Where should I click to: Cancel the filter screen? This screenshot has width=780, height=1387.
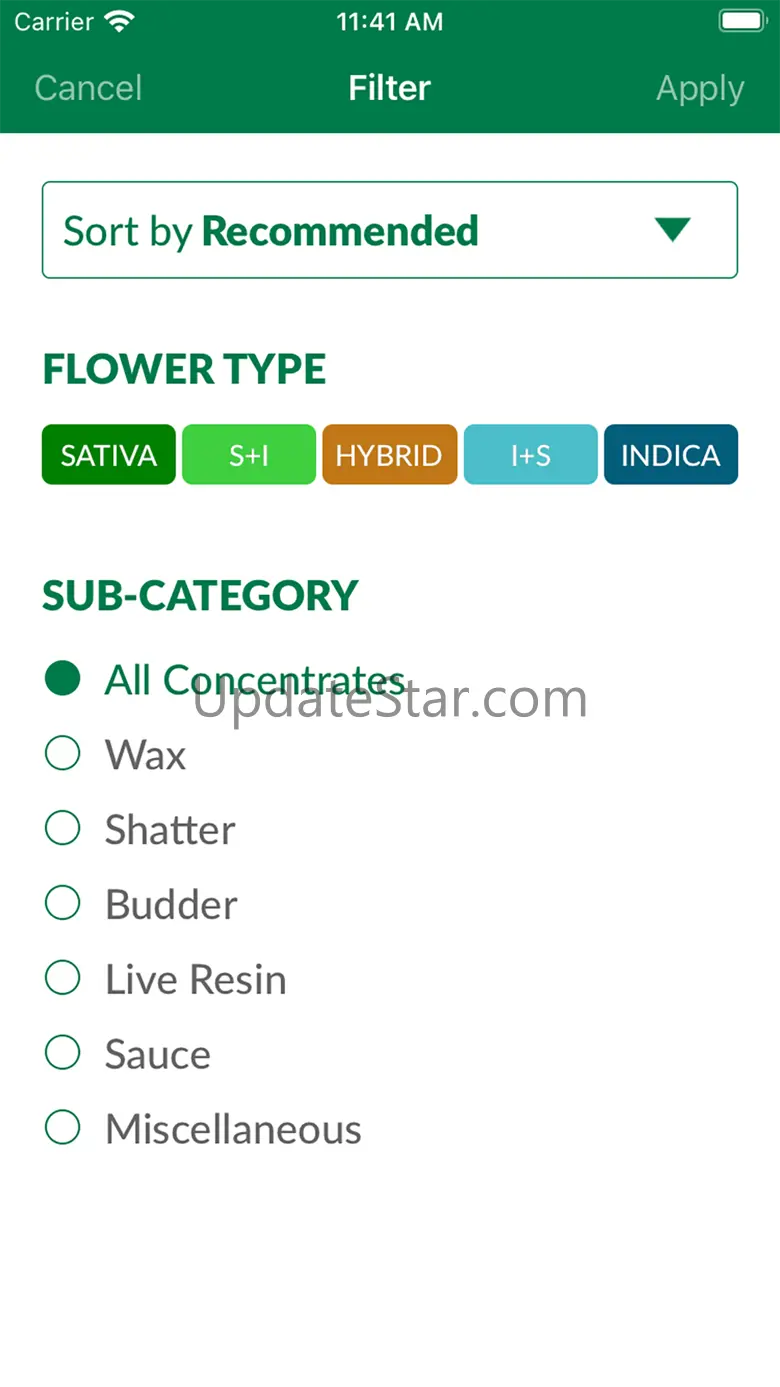click(88, 88)
